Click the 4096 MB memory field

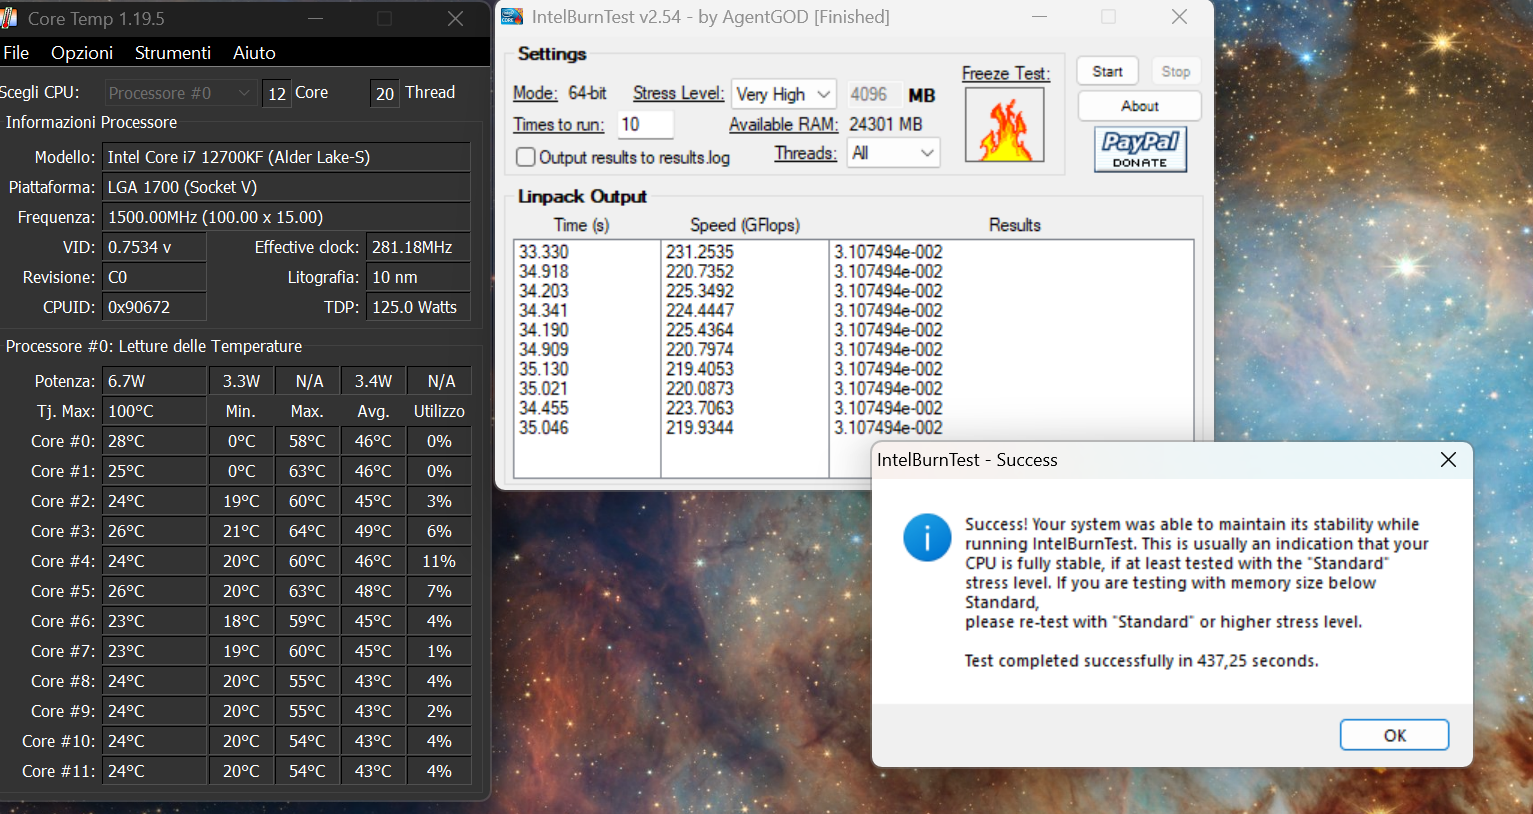pyautogui.click(x=873, y=94)
